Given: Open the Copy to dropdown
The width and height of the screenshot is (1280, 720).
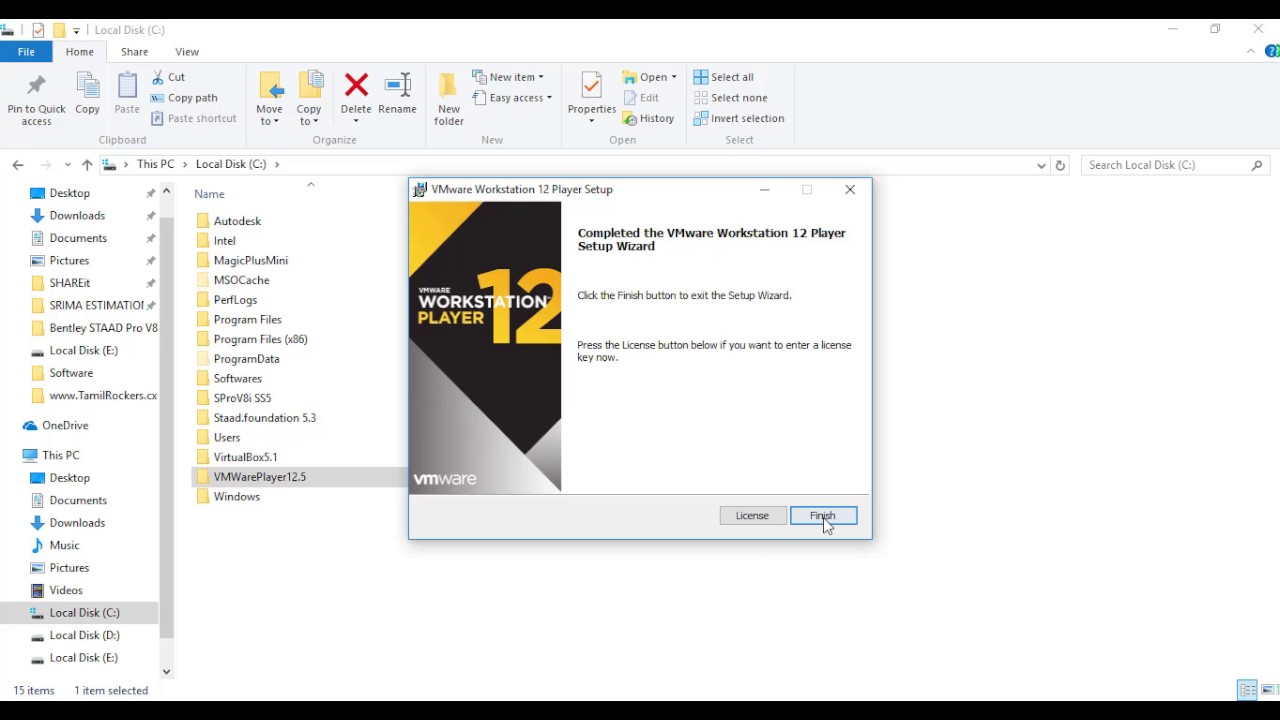Looking at the screenshot, I should 309,99.
